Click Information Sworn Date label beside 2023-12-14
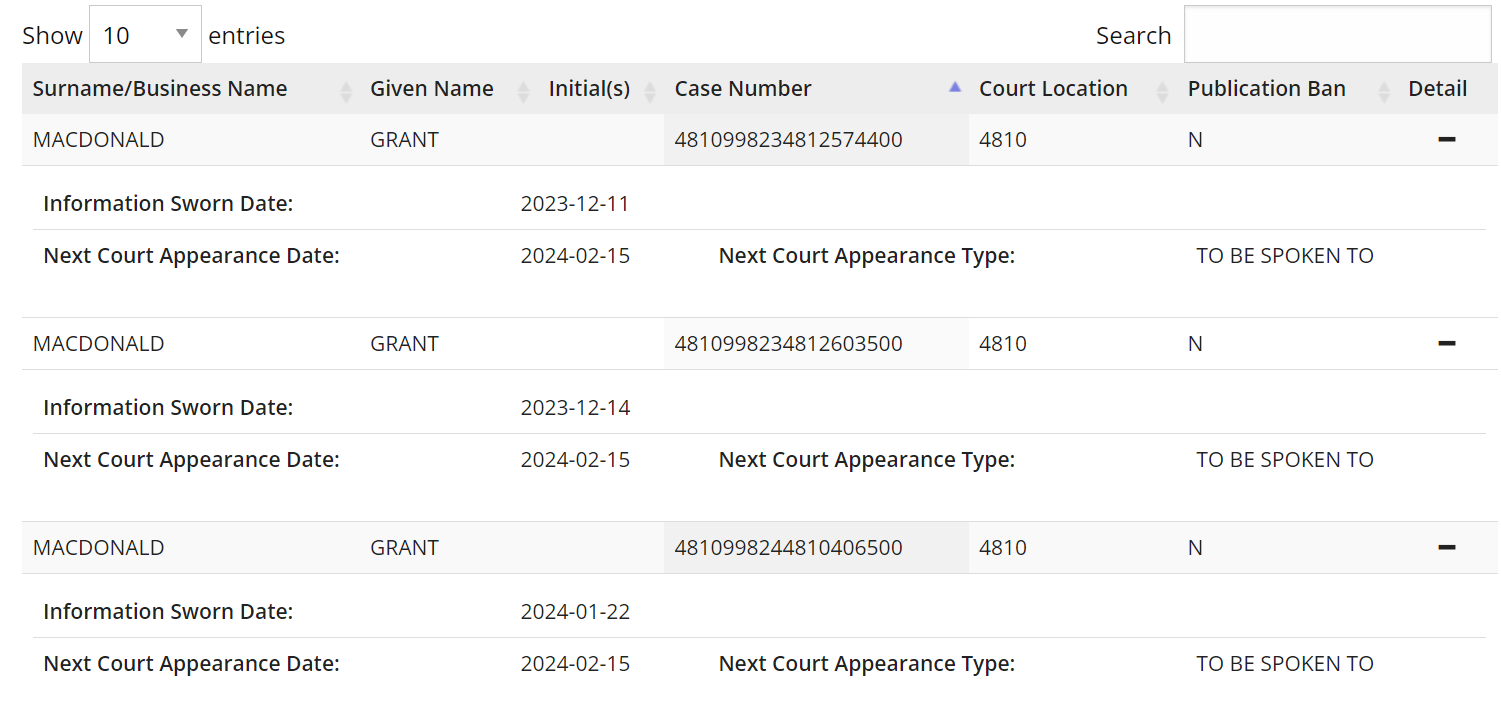This screenshot has width=1501, height=723. coord(168,408)
